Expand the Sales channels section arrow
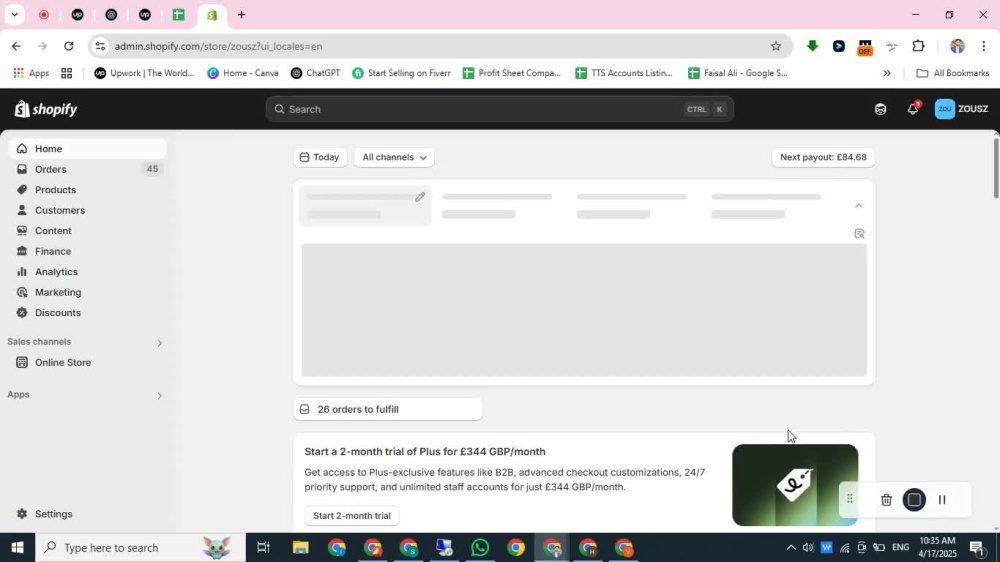The image size is (1000, 562). pyautogui.click(x=159, y=343)
